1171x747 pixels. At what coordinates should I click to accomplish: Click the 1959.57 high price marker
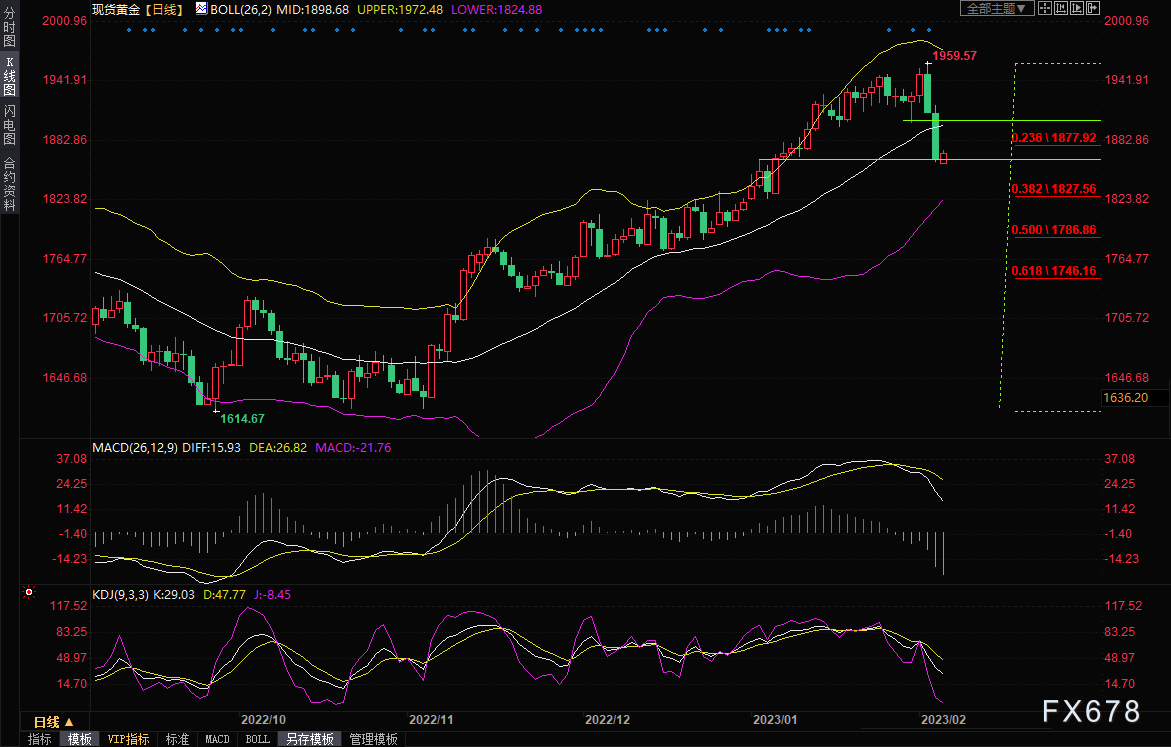click(954, 55)
